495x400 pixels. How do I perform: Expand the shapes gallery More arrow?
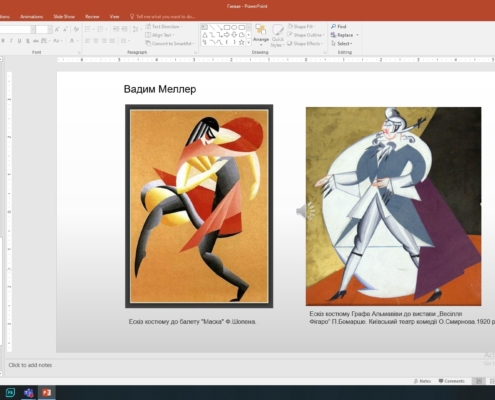click(x=249, y=43)
